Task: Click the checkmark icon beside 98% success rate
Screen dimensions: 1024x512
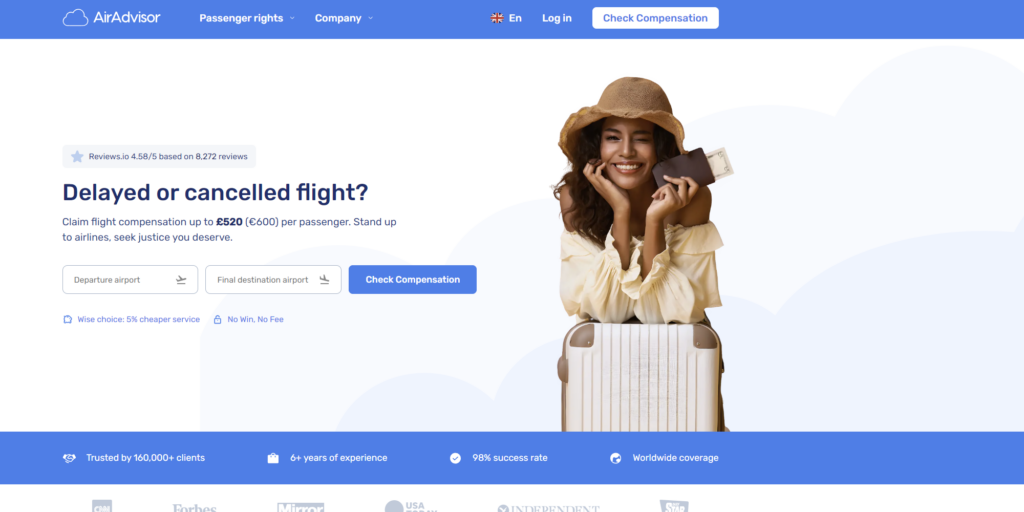Action: pos(455,458)
